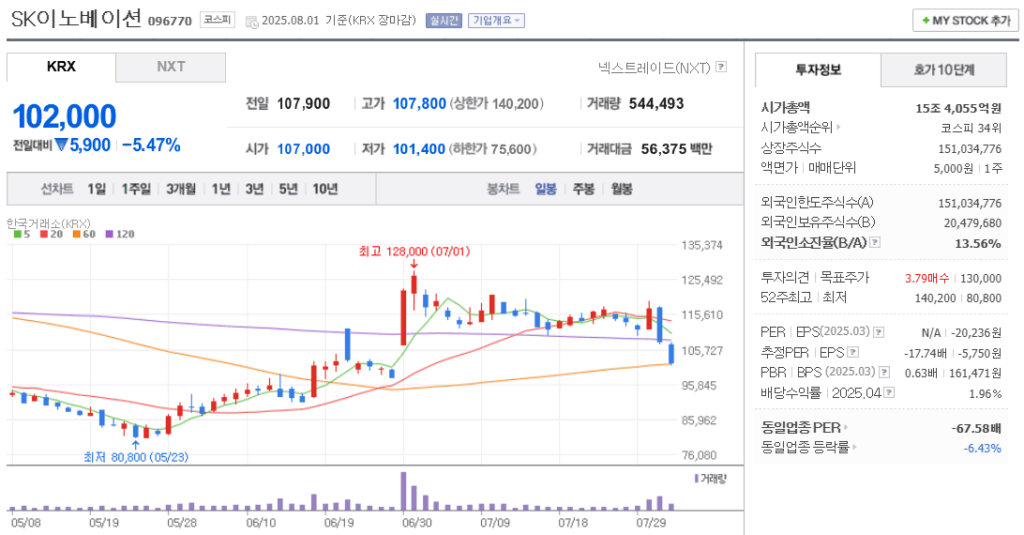Click the red 20-day moving average swatch

(43, 234)
